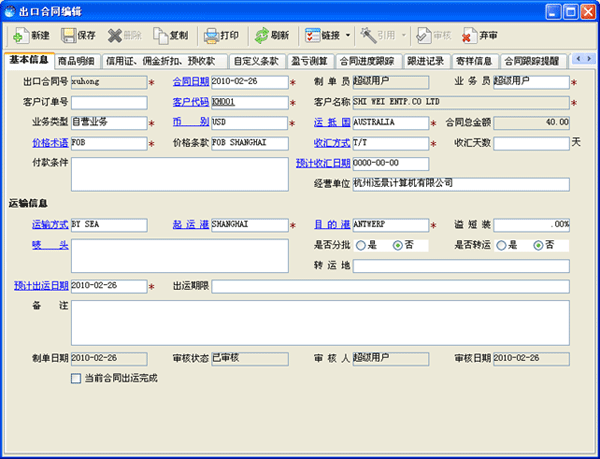Click the 新建 (New) toolbar icon
Screen dimensions: 600x459
coord(21,36)
